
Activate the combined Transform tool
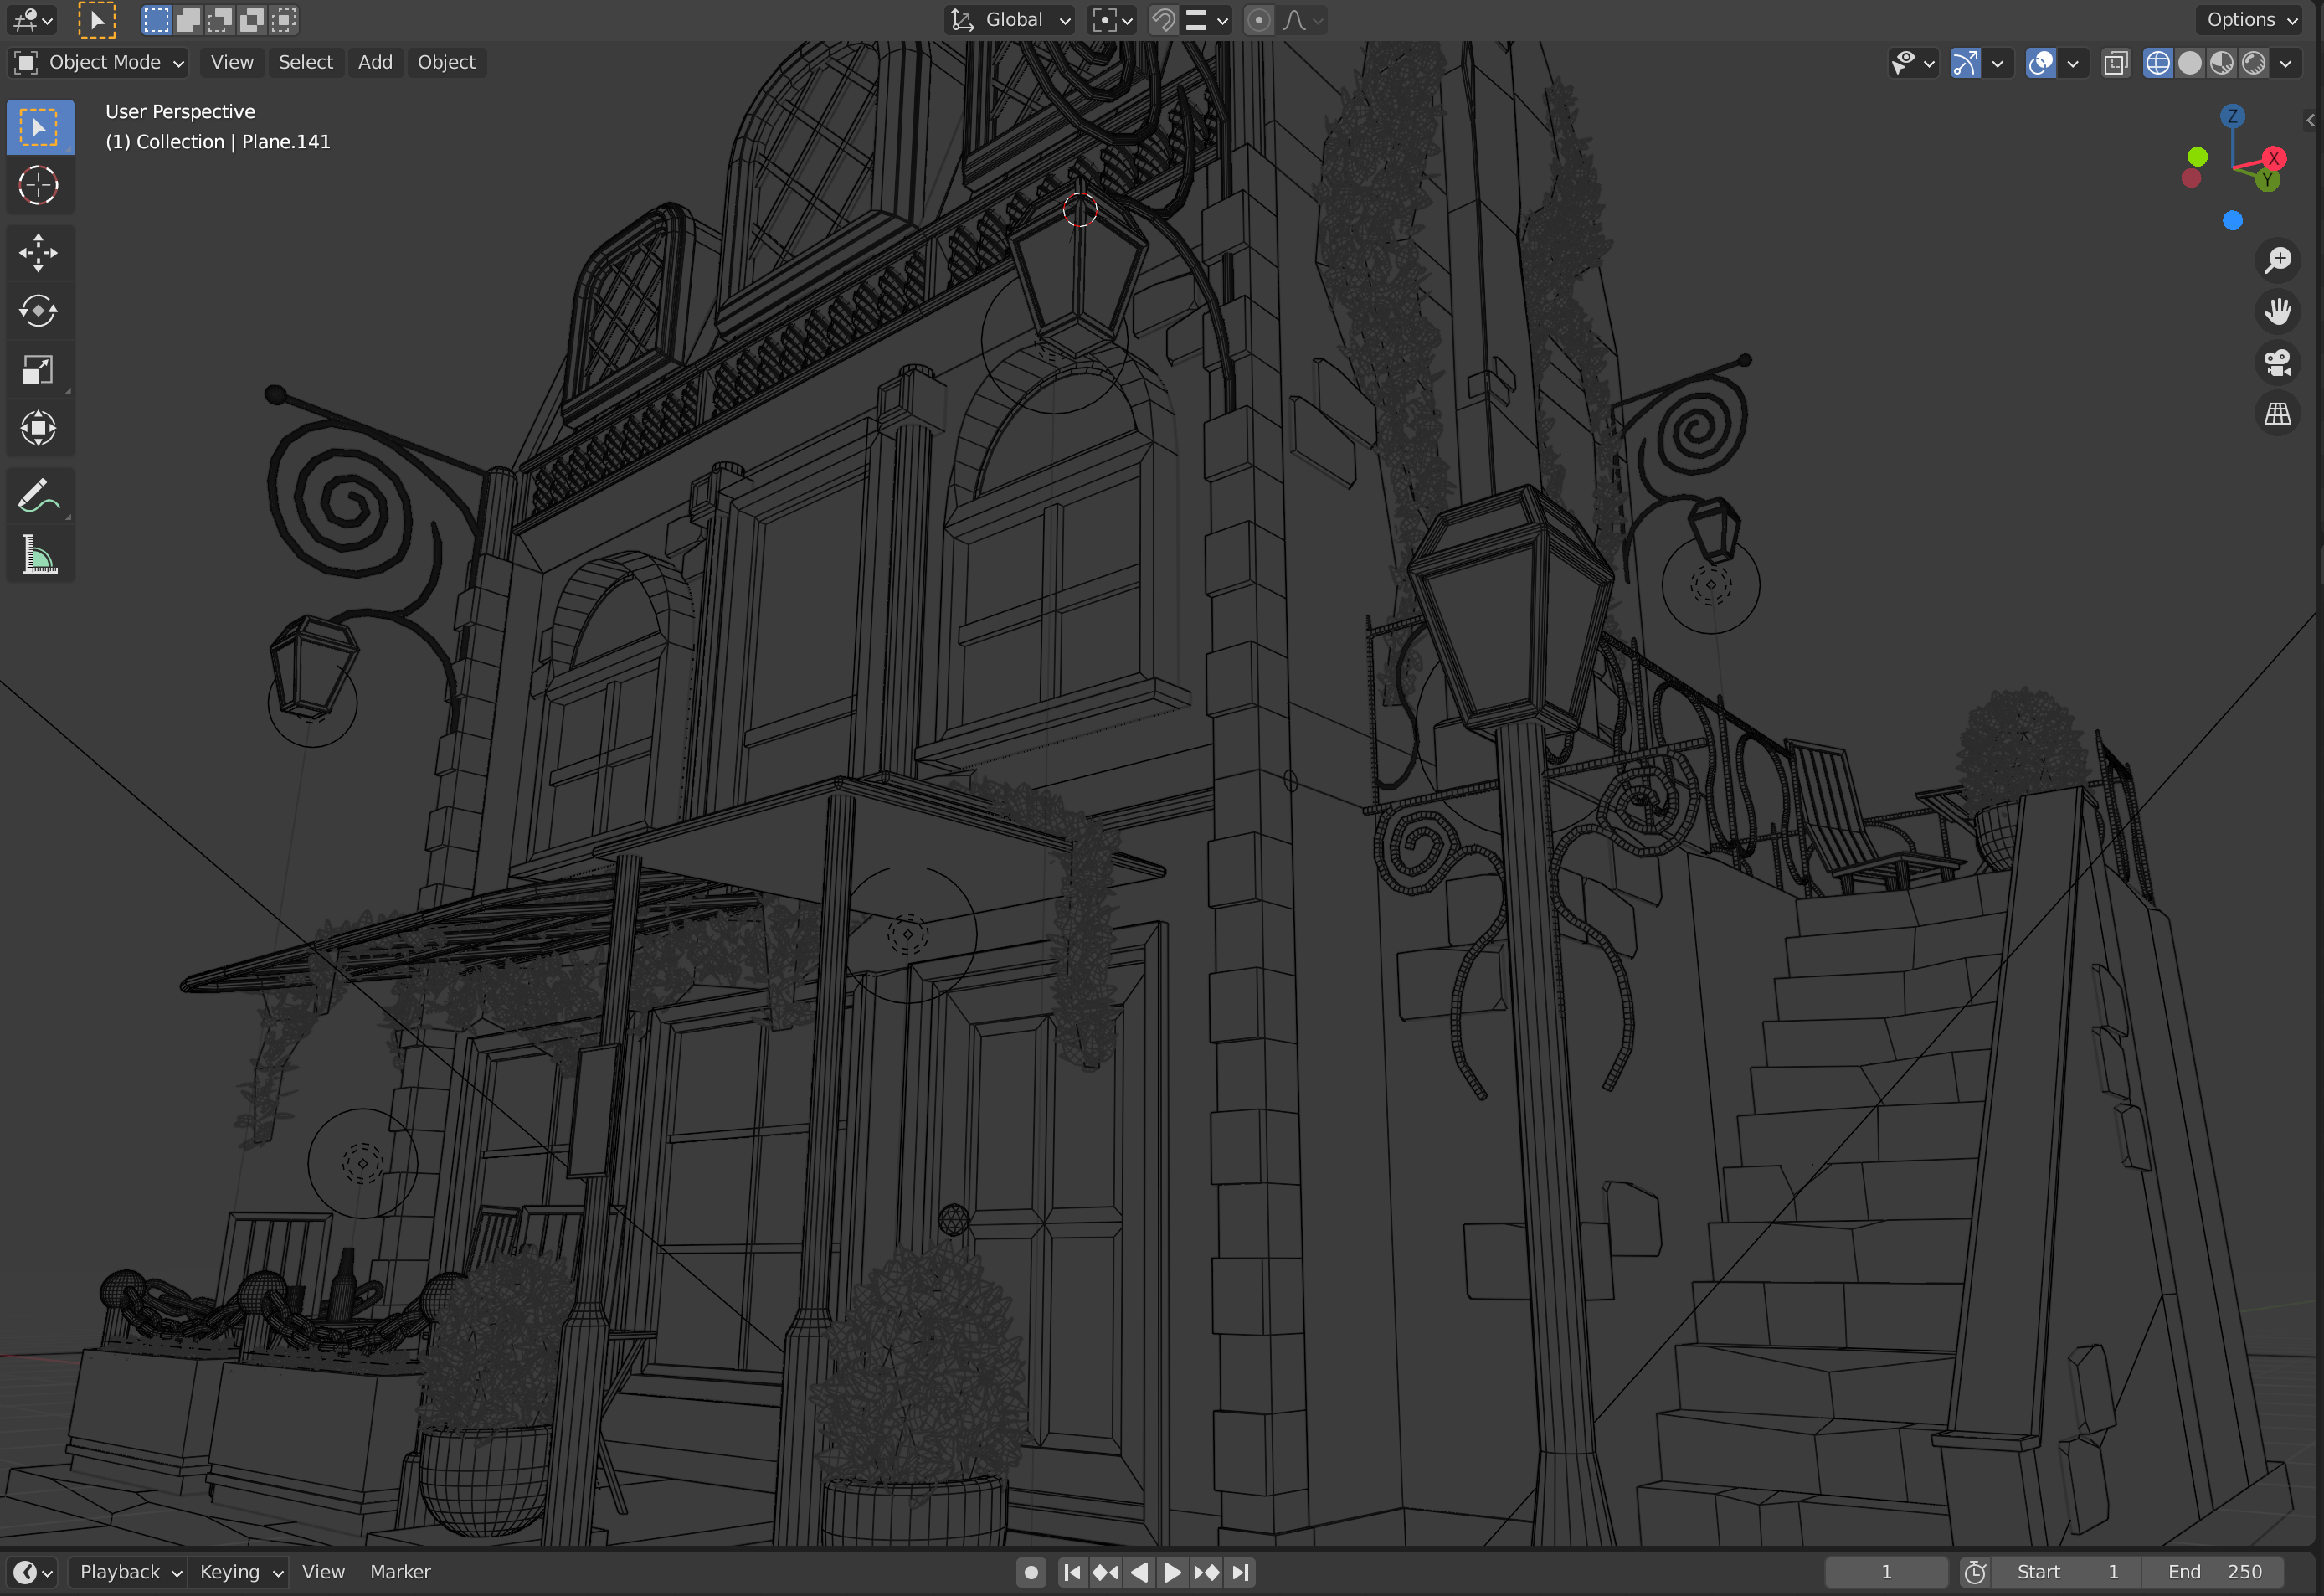pos(40,428)
